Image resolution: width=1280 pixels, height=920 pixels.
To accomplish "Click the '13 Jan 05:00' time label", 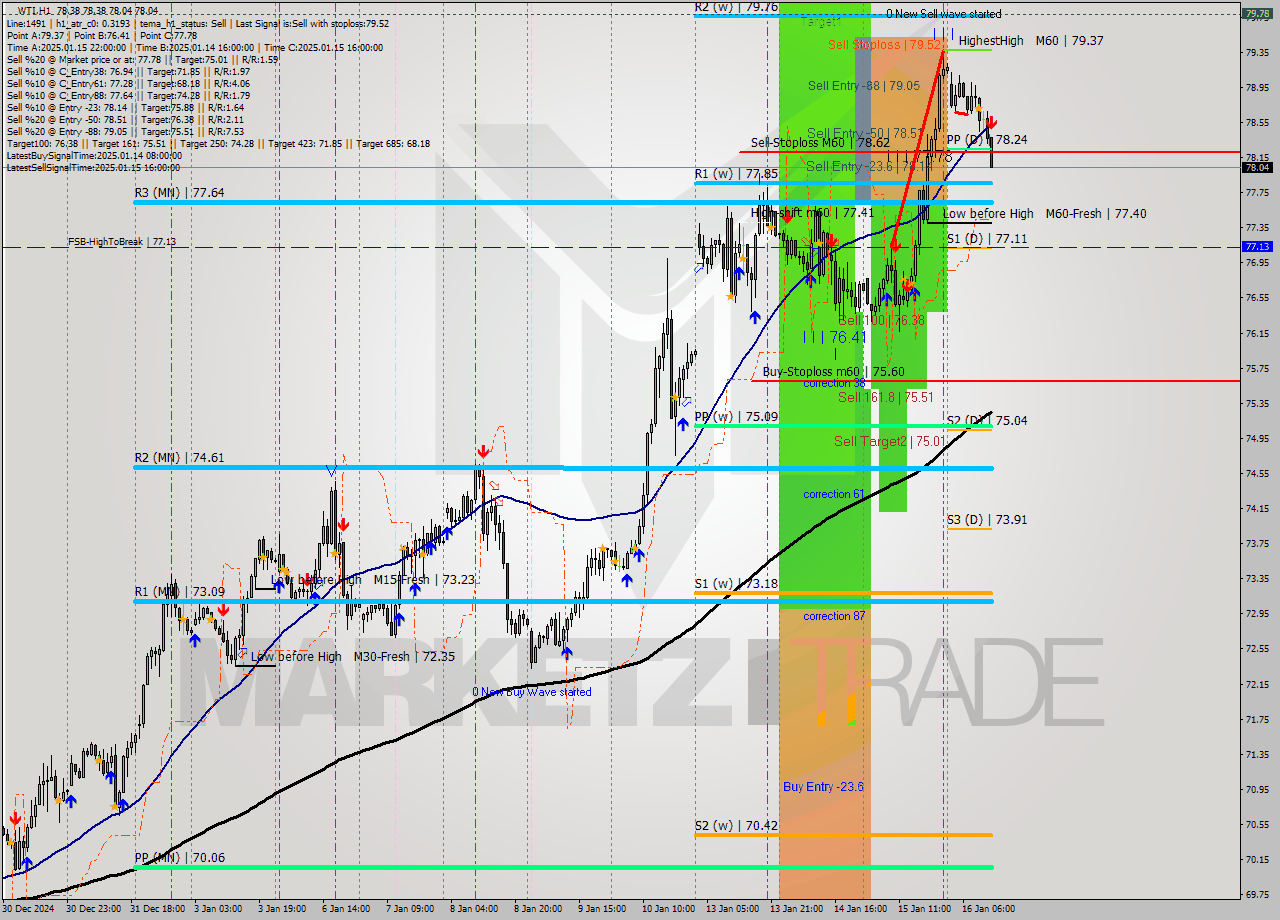I will tap(732, 909).
